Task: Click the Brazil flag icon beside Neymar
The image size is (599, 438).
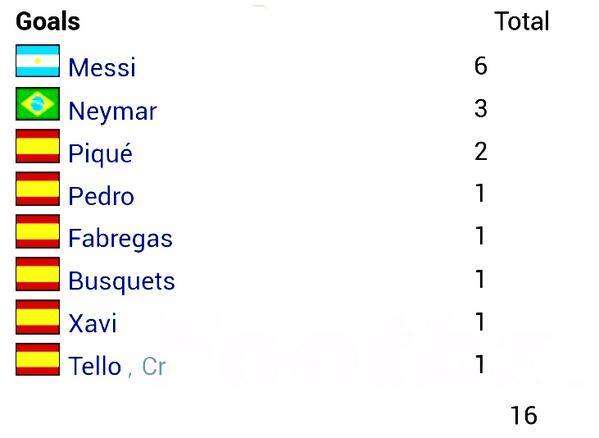Action: pos(38,104)
